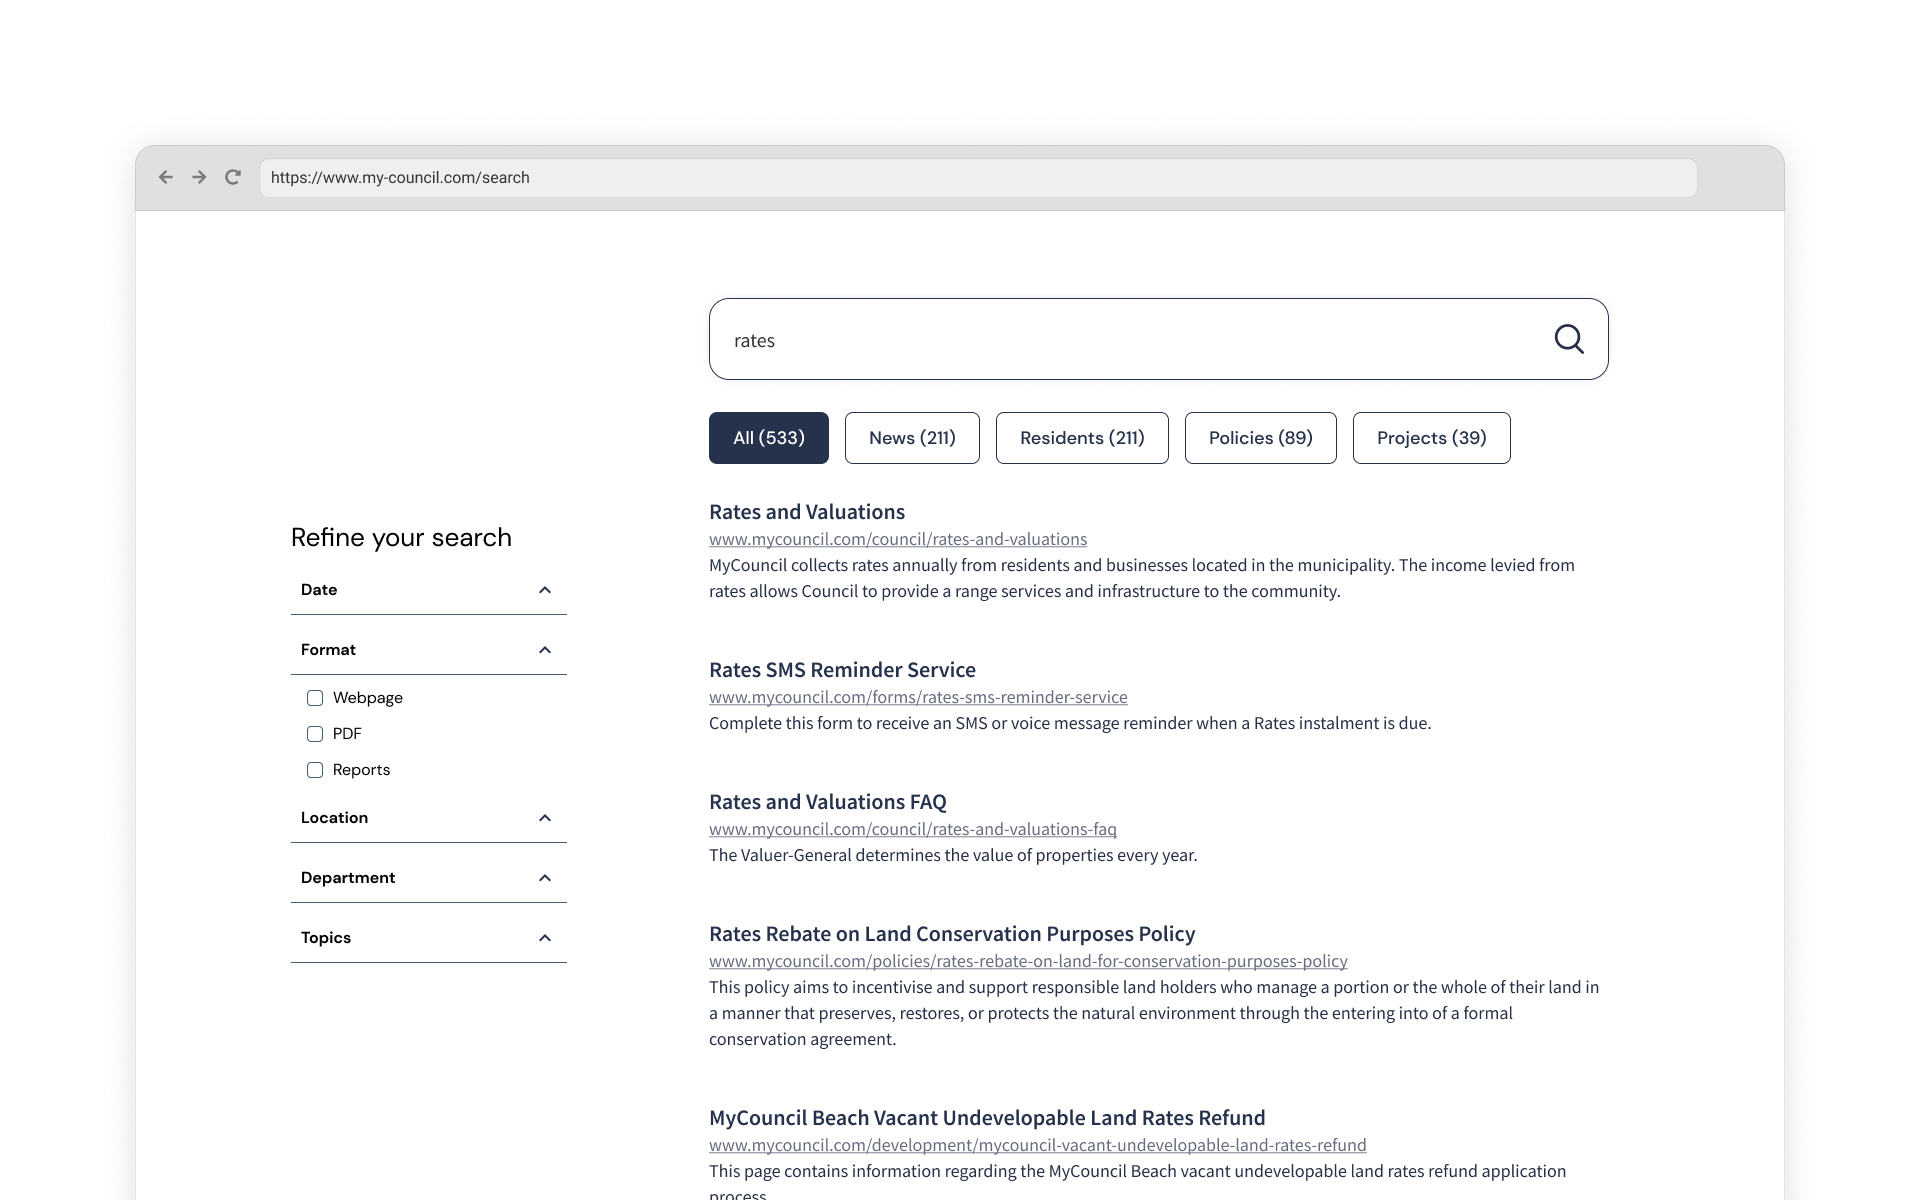
Task: Select the All (533) tab
Action: pos(769,438)
